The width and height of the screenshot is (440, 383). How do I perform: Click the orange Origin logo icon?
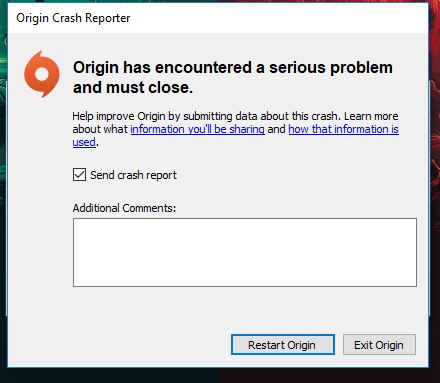point(42,74)
